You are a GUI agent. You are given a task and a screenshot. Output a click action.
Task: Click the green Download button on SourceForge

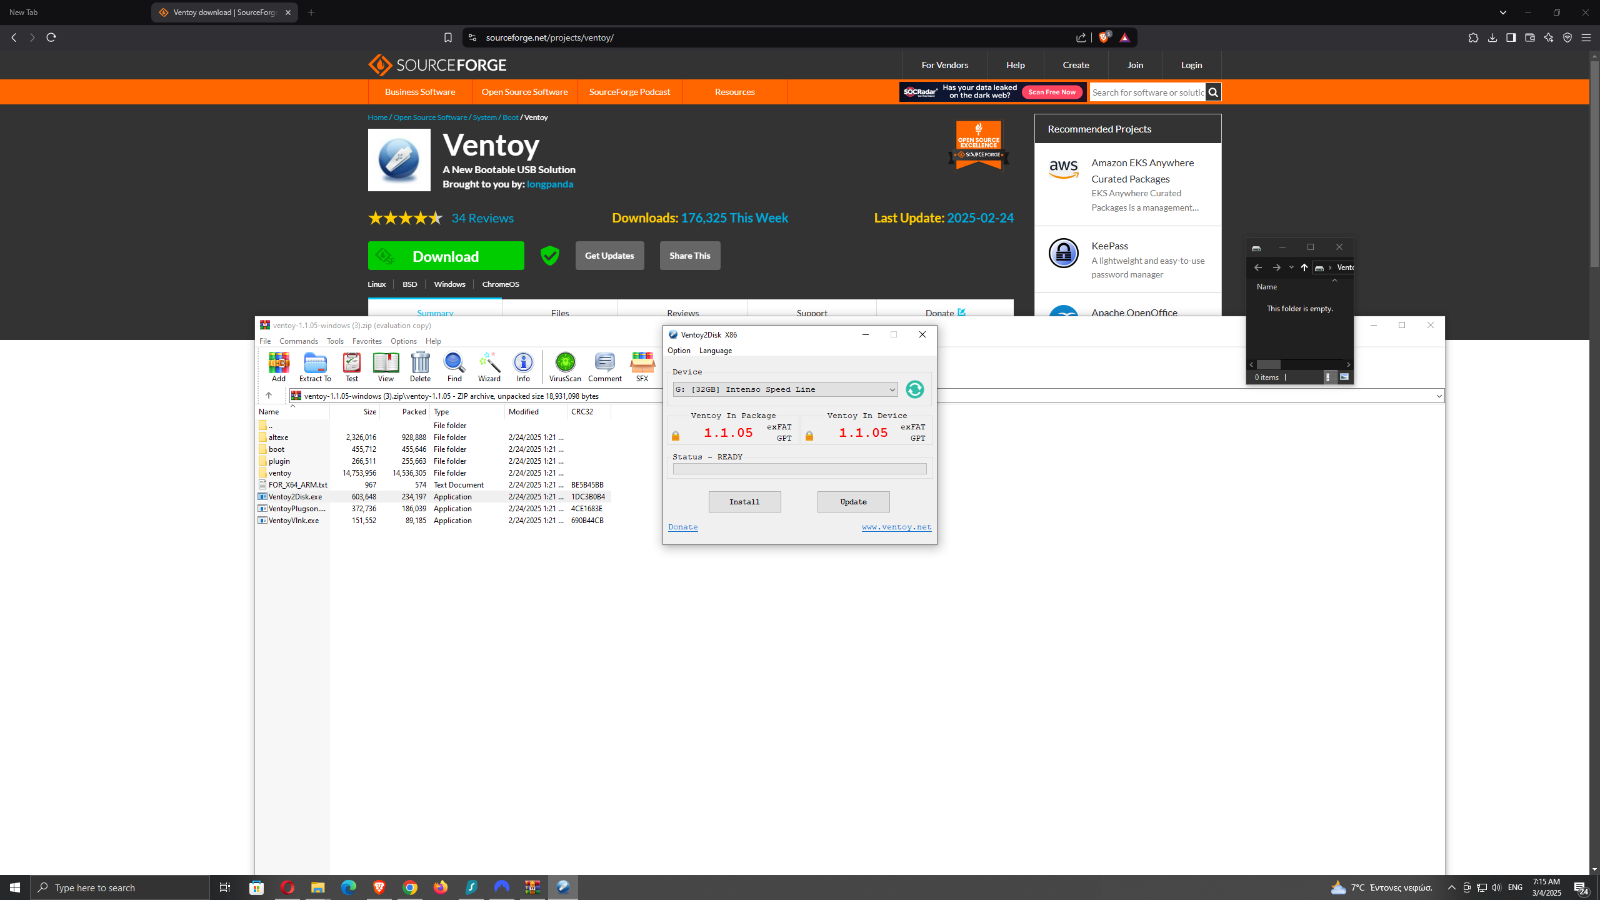[446, 256]
